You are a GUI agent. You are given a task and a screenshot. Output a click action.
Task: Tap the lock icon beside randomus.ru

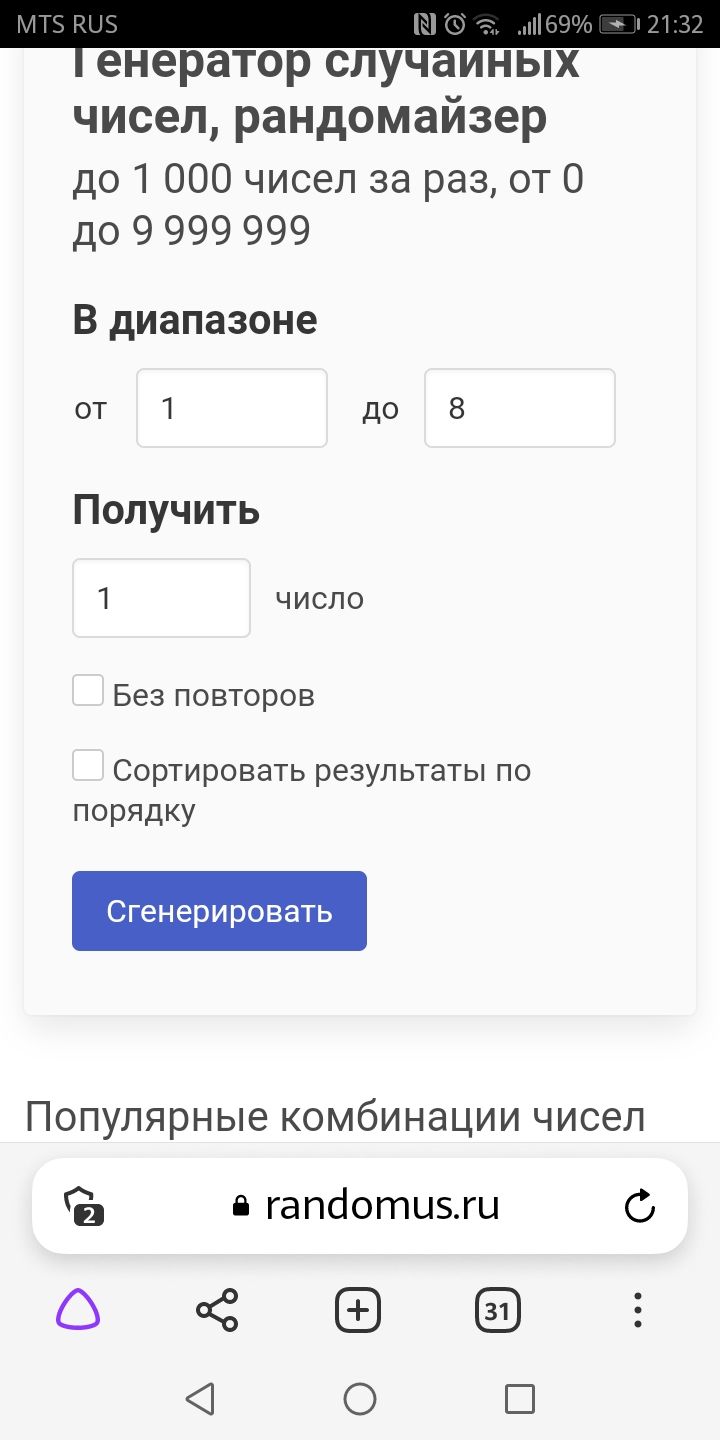coord(240,1207)
